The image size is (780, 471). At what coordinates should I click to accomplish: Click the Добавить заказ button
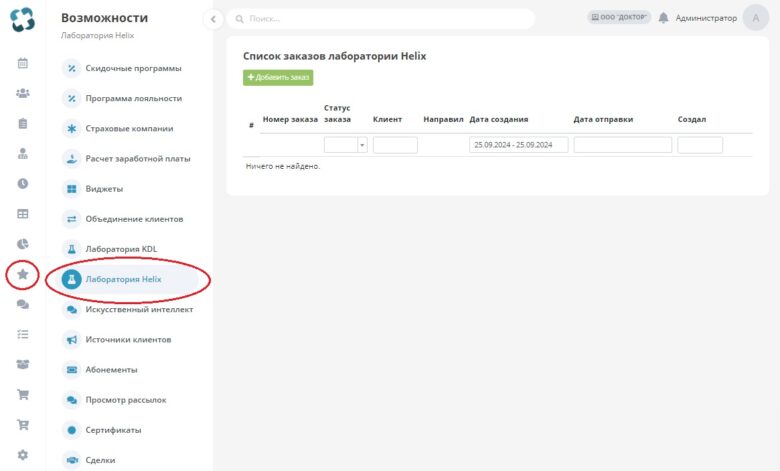click(278, 78)
